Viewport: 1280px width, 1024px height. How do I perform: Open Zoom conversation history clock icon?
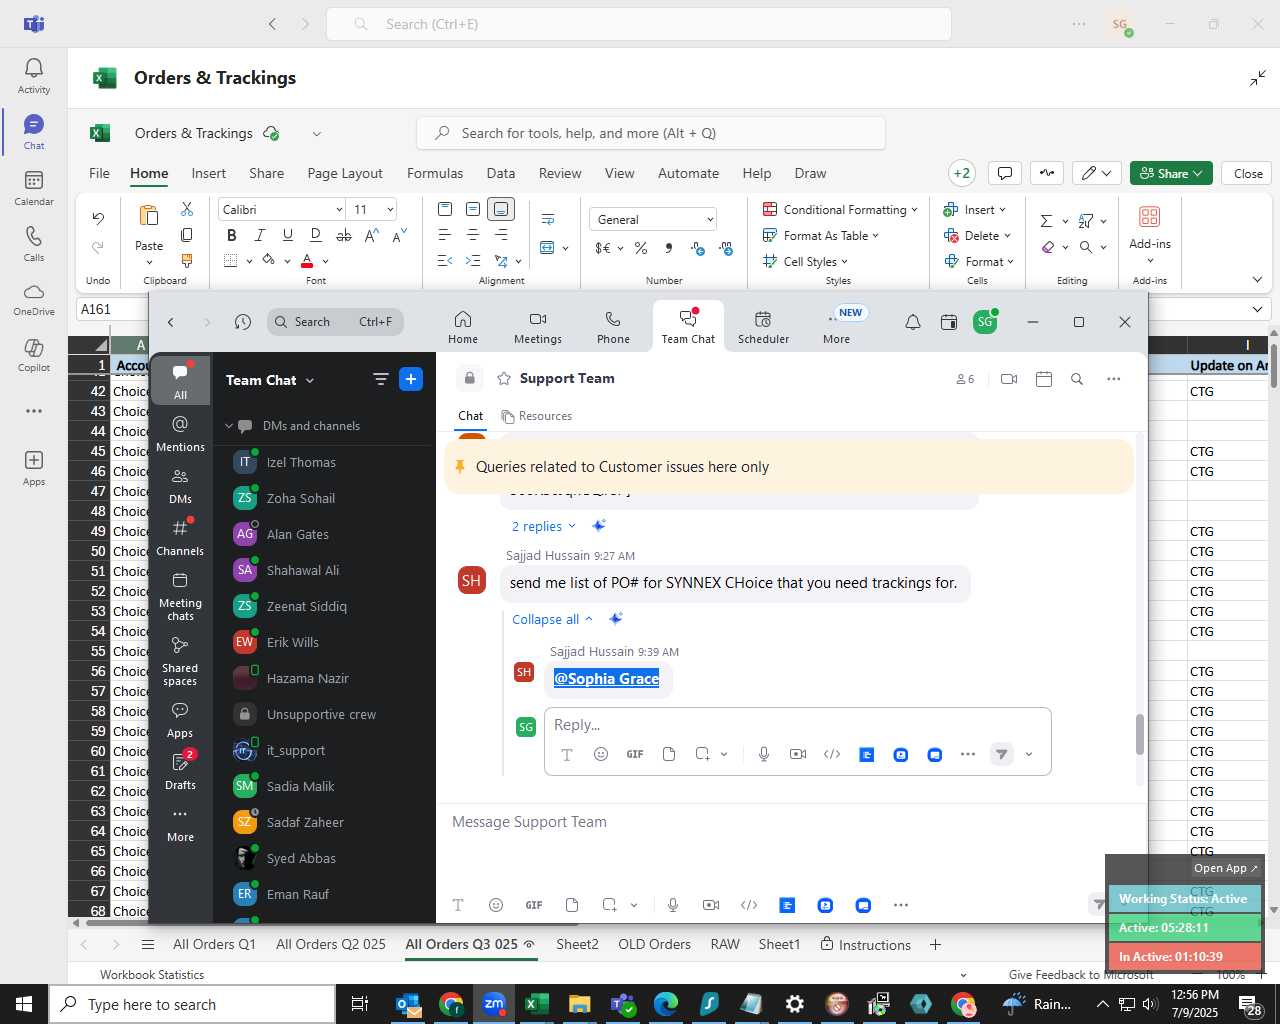243,322
